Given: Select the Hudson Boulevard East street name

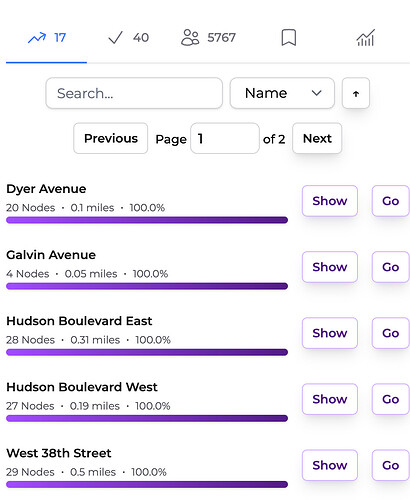Looking at the screenshot, I should [79, 321].
